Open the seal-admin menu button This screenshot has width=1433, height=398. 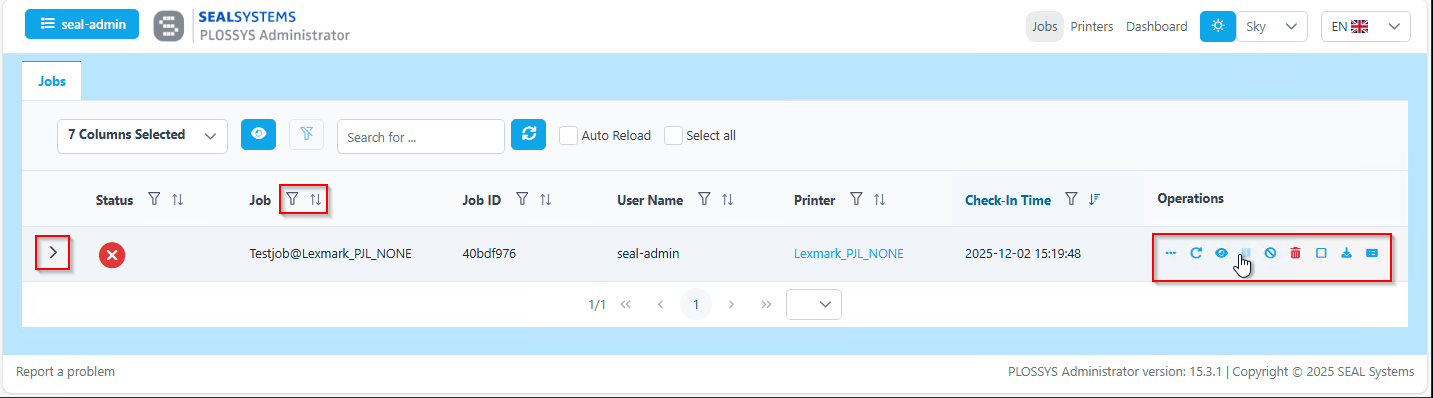(82, 25)
